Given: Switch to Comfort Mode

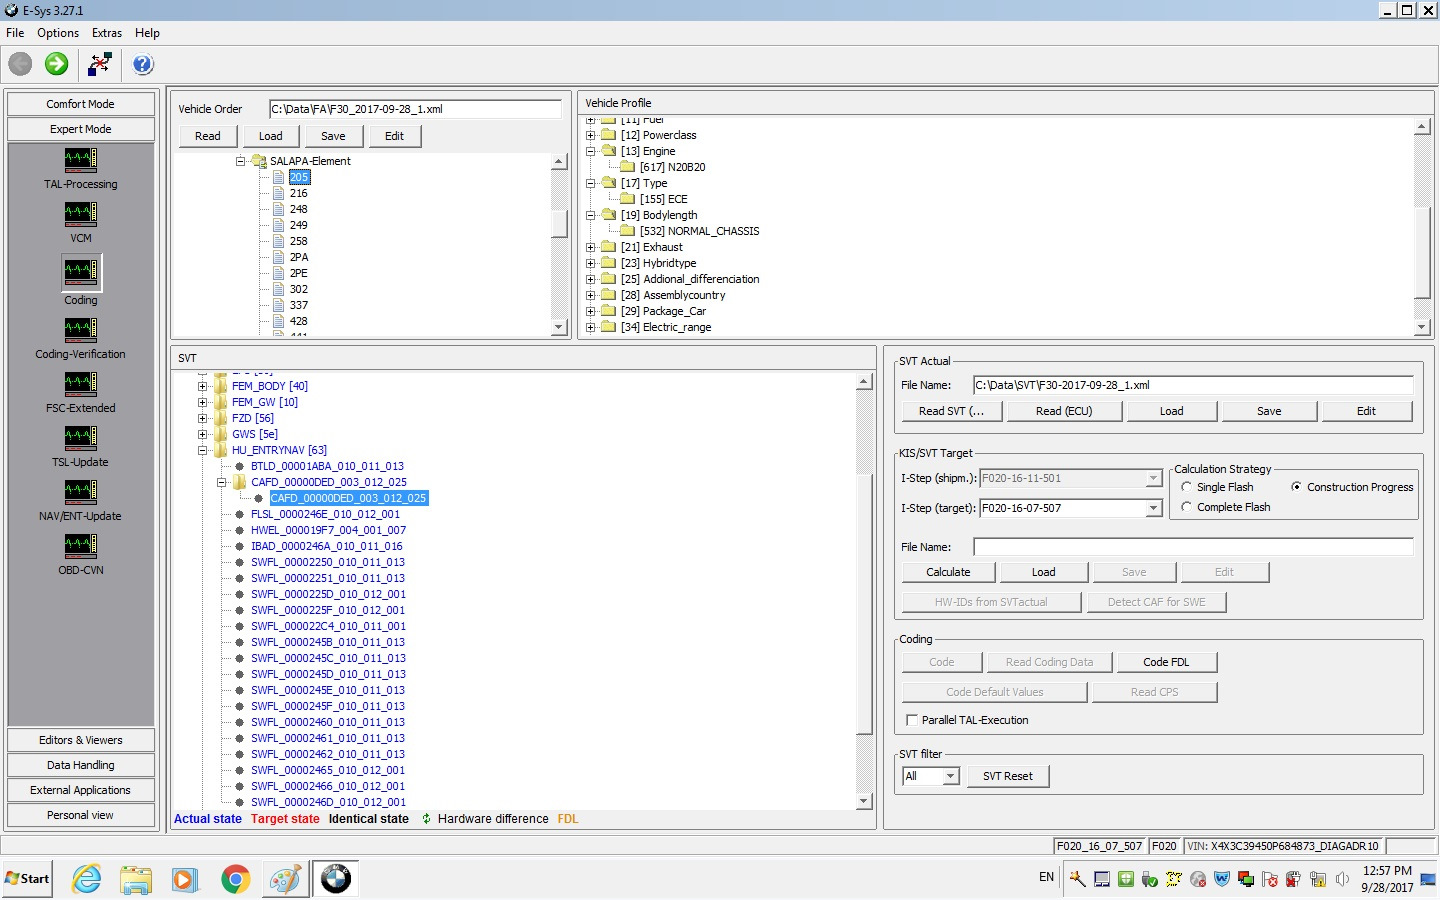Looking at the screenshot, I should pyautogui.click(x=81, y=104).
